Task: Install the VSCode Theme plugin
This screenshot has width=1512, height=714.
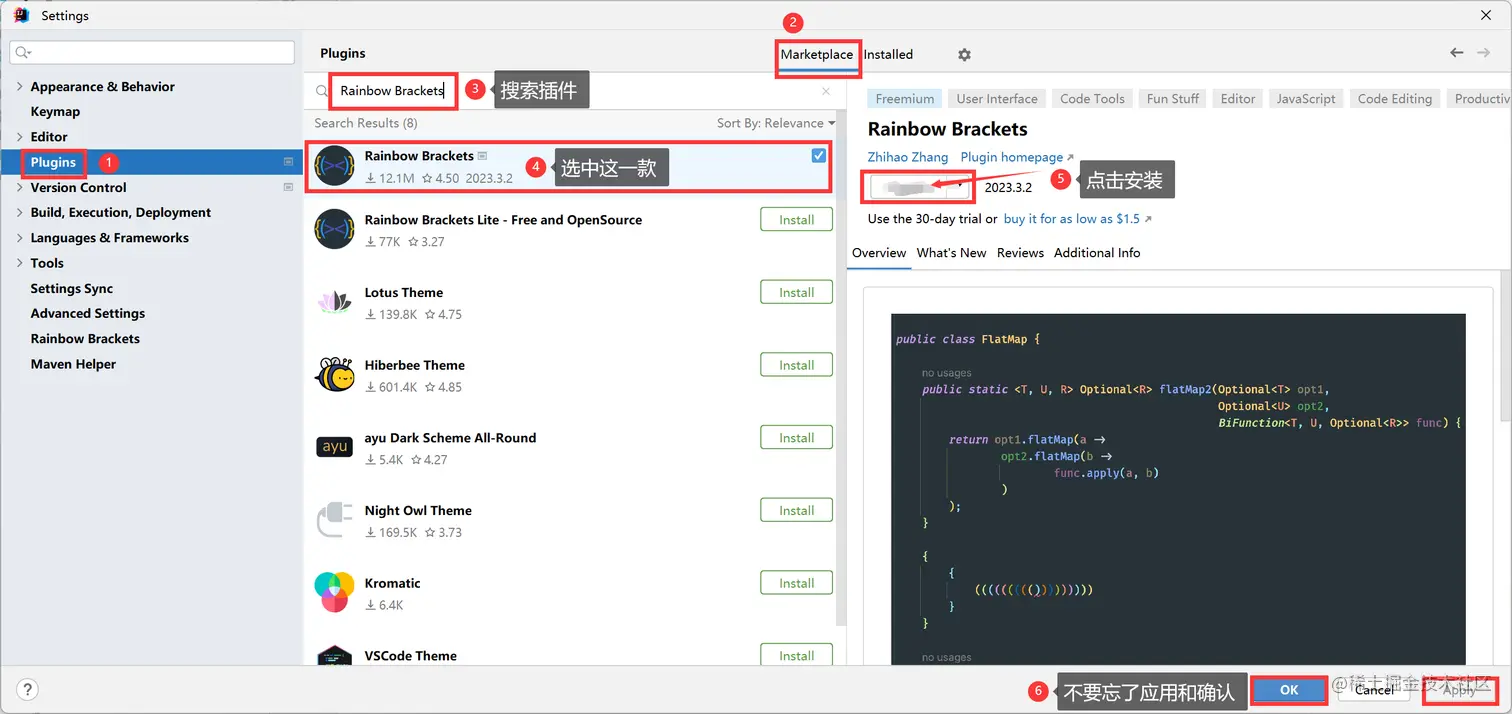Action: 797,655
